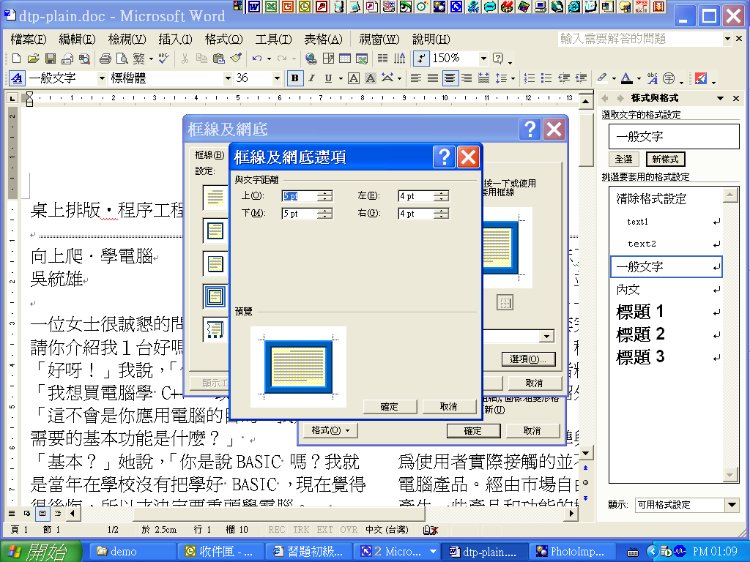Toggle Italic formatting
Viewport: 750px width, 562px height.
tap(312, 78)
